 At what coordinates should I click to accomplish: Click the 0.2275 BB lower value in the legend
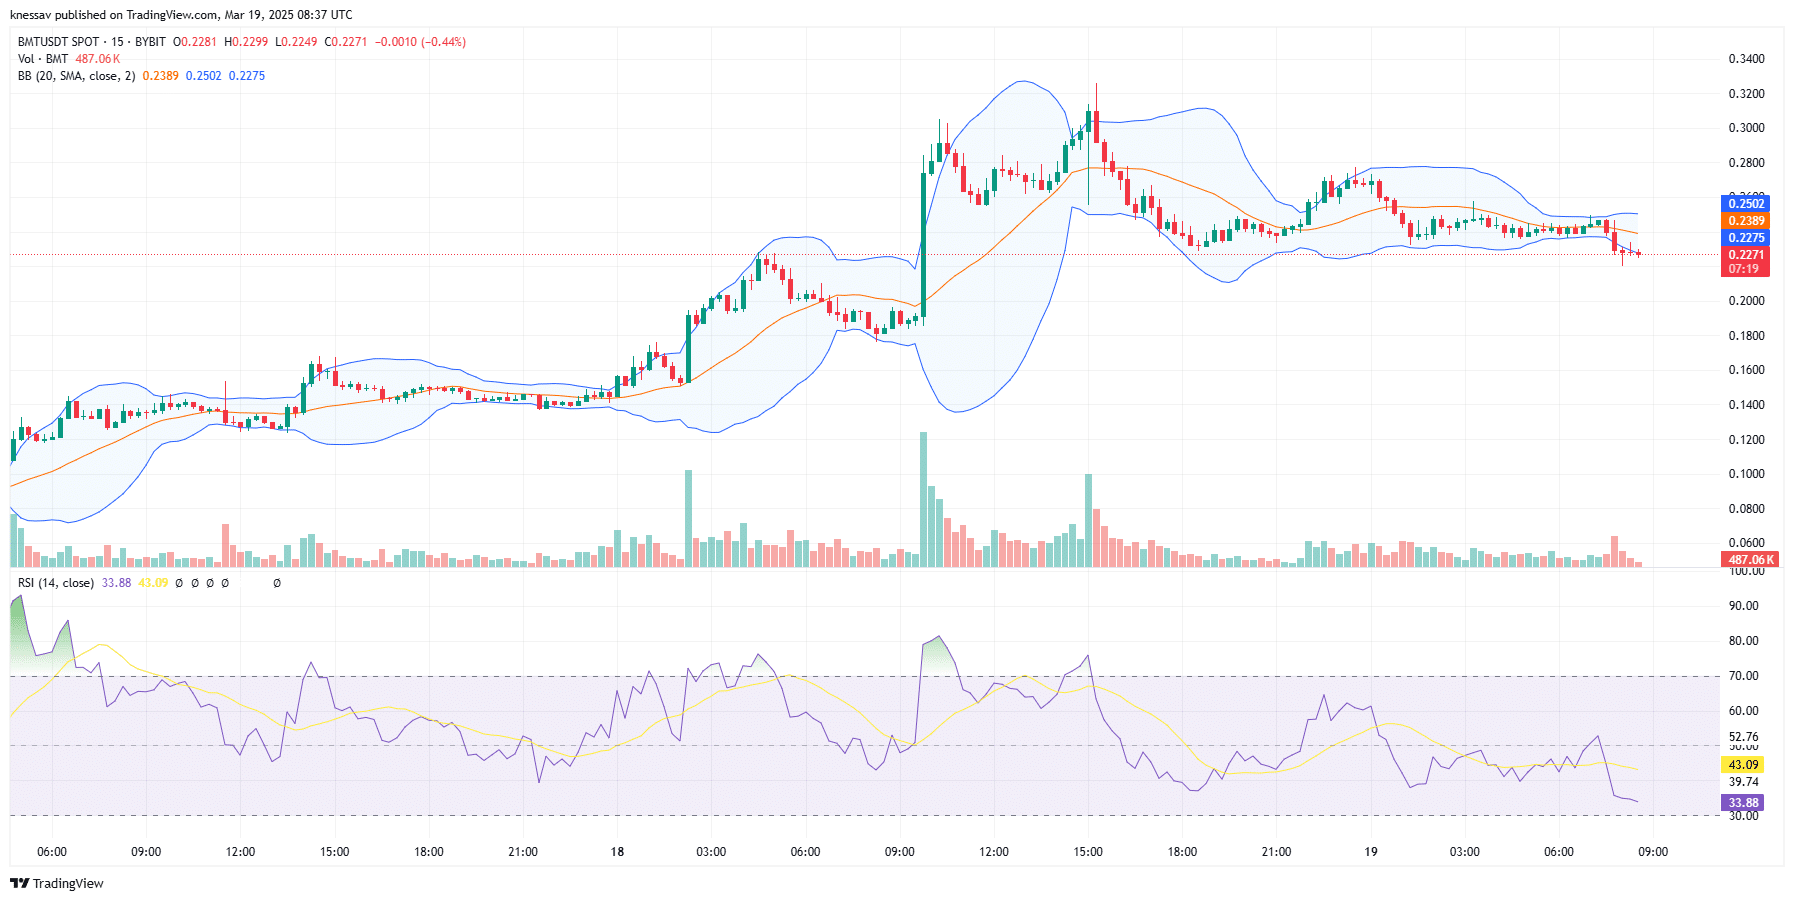click(x=247, y=76)
